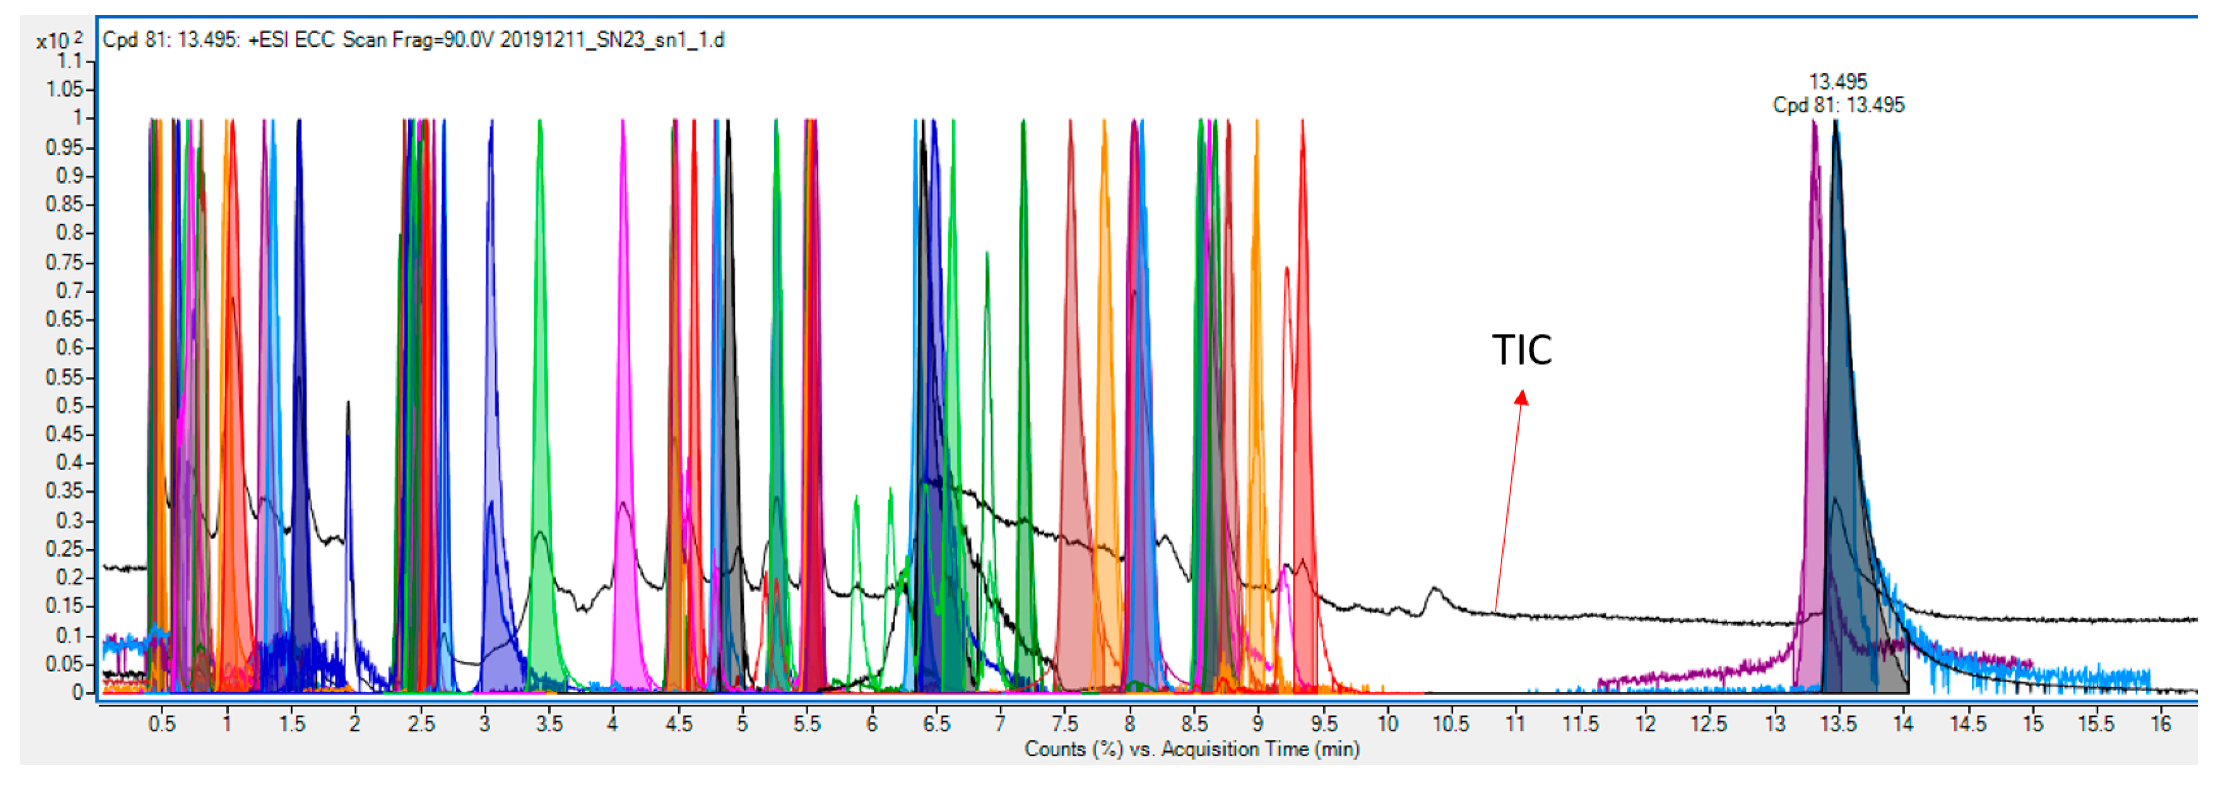Click the 10.5 tick label on time axis
This screenshot has width=2214, height=787.
coord(1450,724)
